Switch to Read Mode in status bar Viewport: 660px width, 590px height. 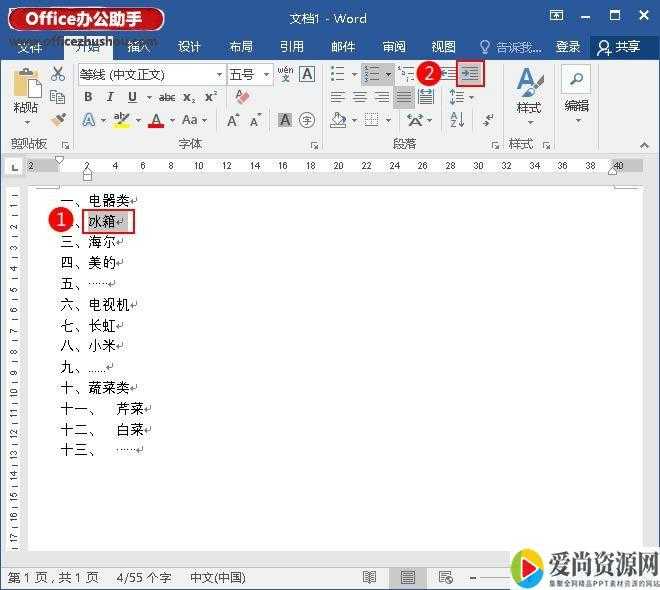370,578
